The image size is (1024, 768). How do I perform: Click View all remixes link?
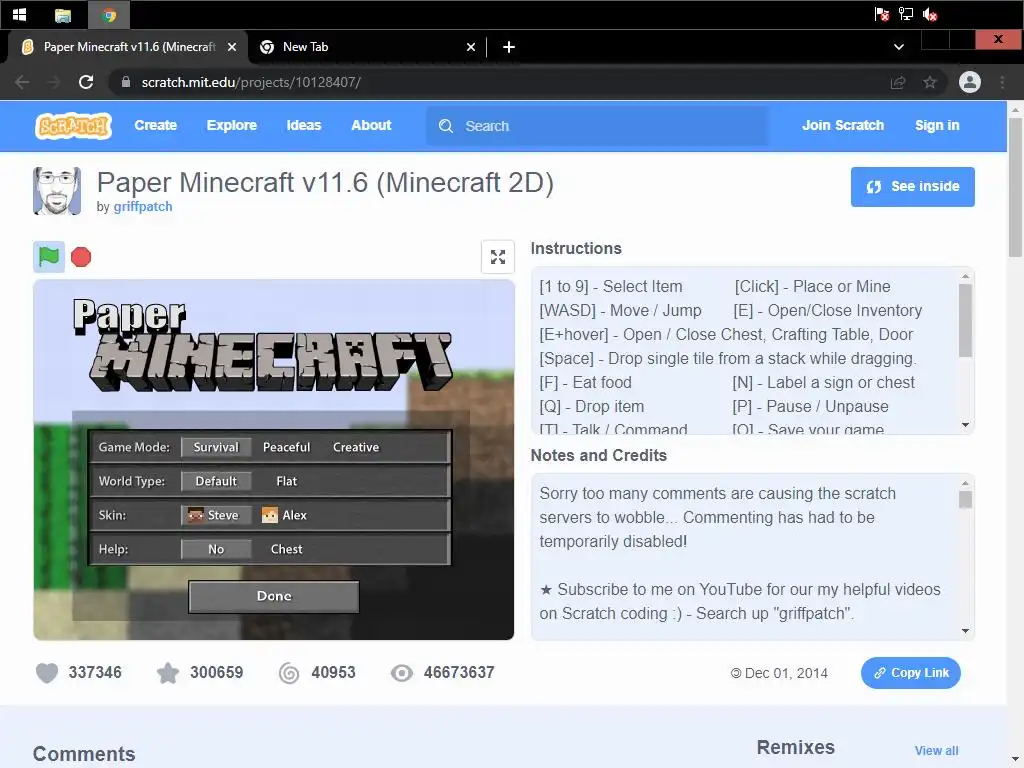coord(936,751)
